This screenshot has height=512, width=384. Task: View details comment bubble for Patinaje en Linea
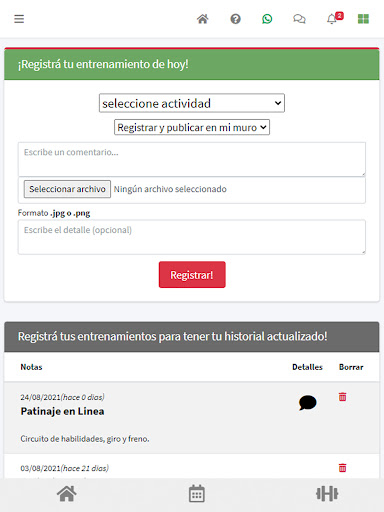307,403
